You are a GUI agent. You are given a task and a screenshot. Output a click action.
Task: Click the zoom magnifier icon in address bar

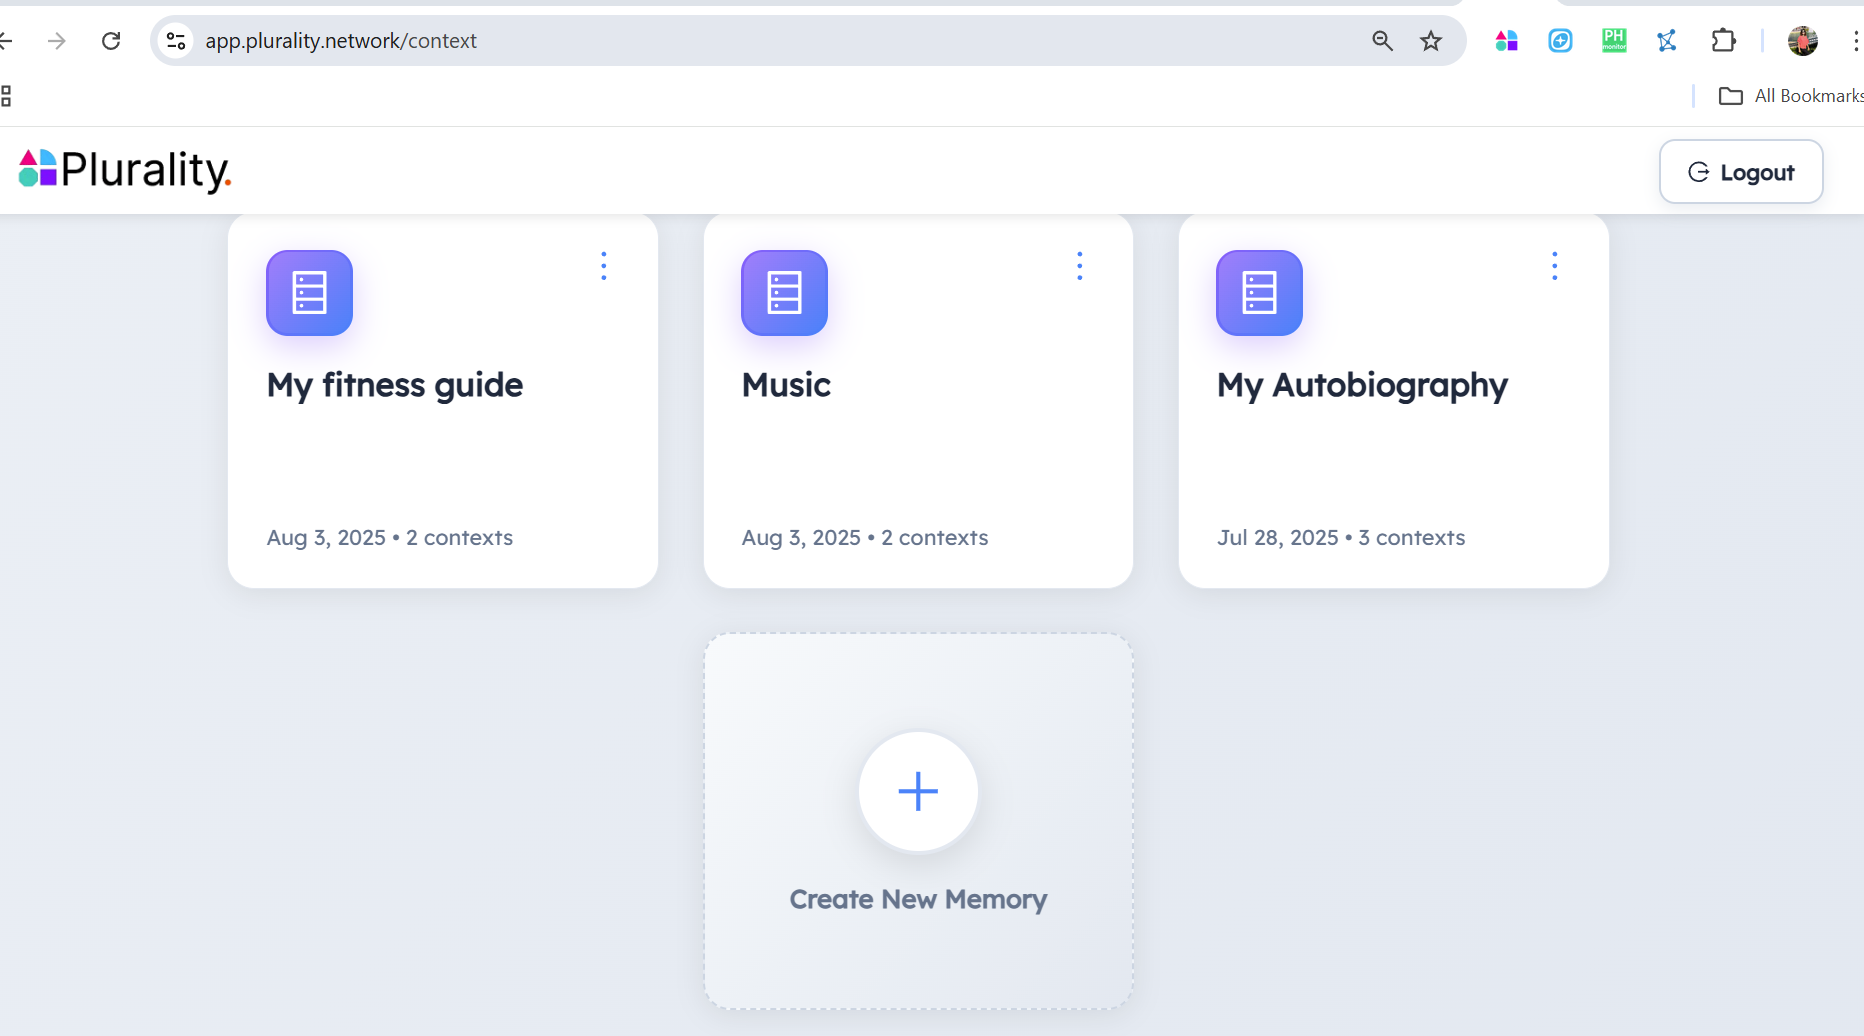[x=1383, y=40]
